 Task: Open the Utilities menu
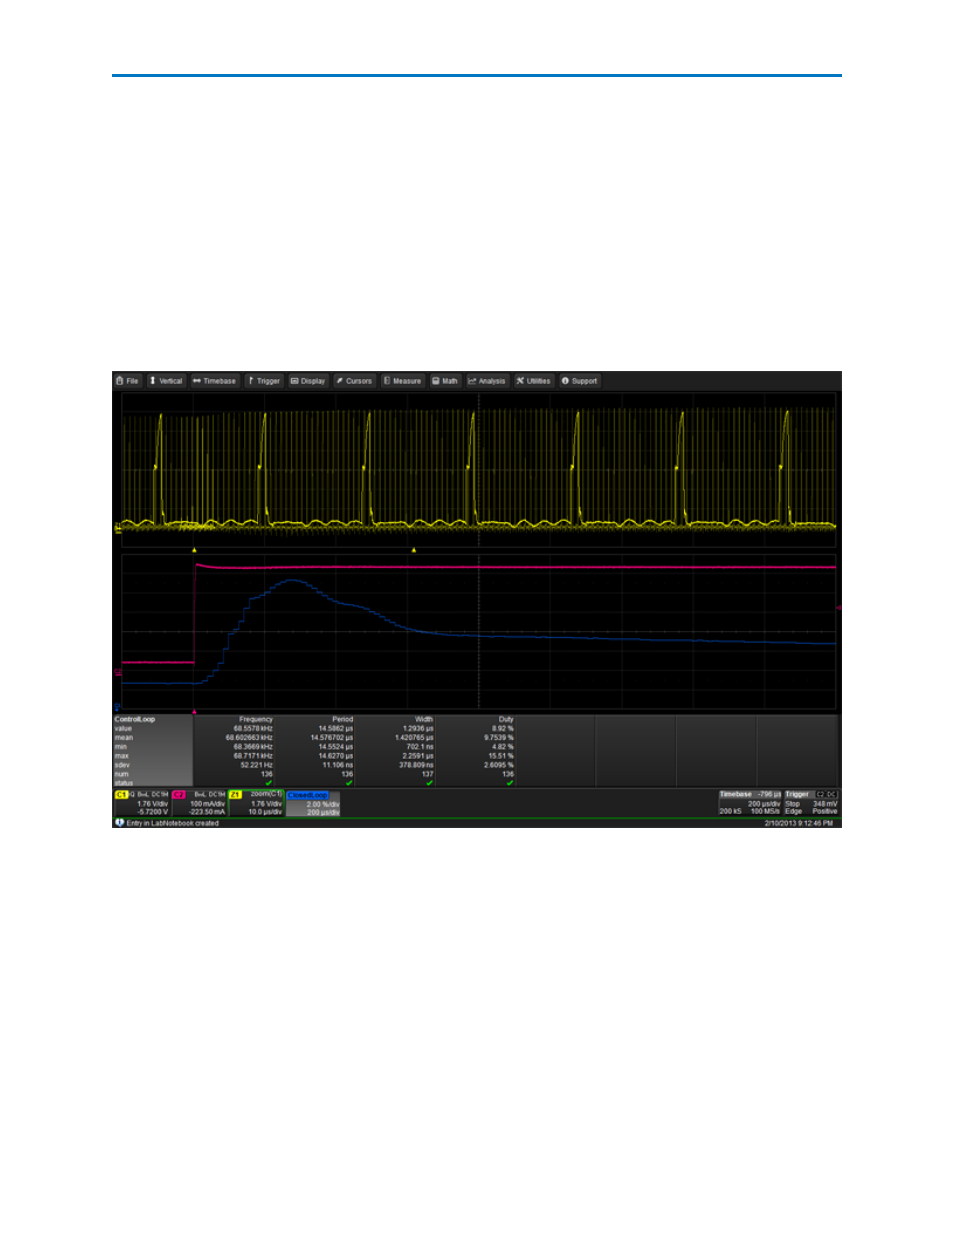[533, 381]
